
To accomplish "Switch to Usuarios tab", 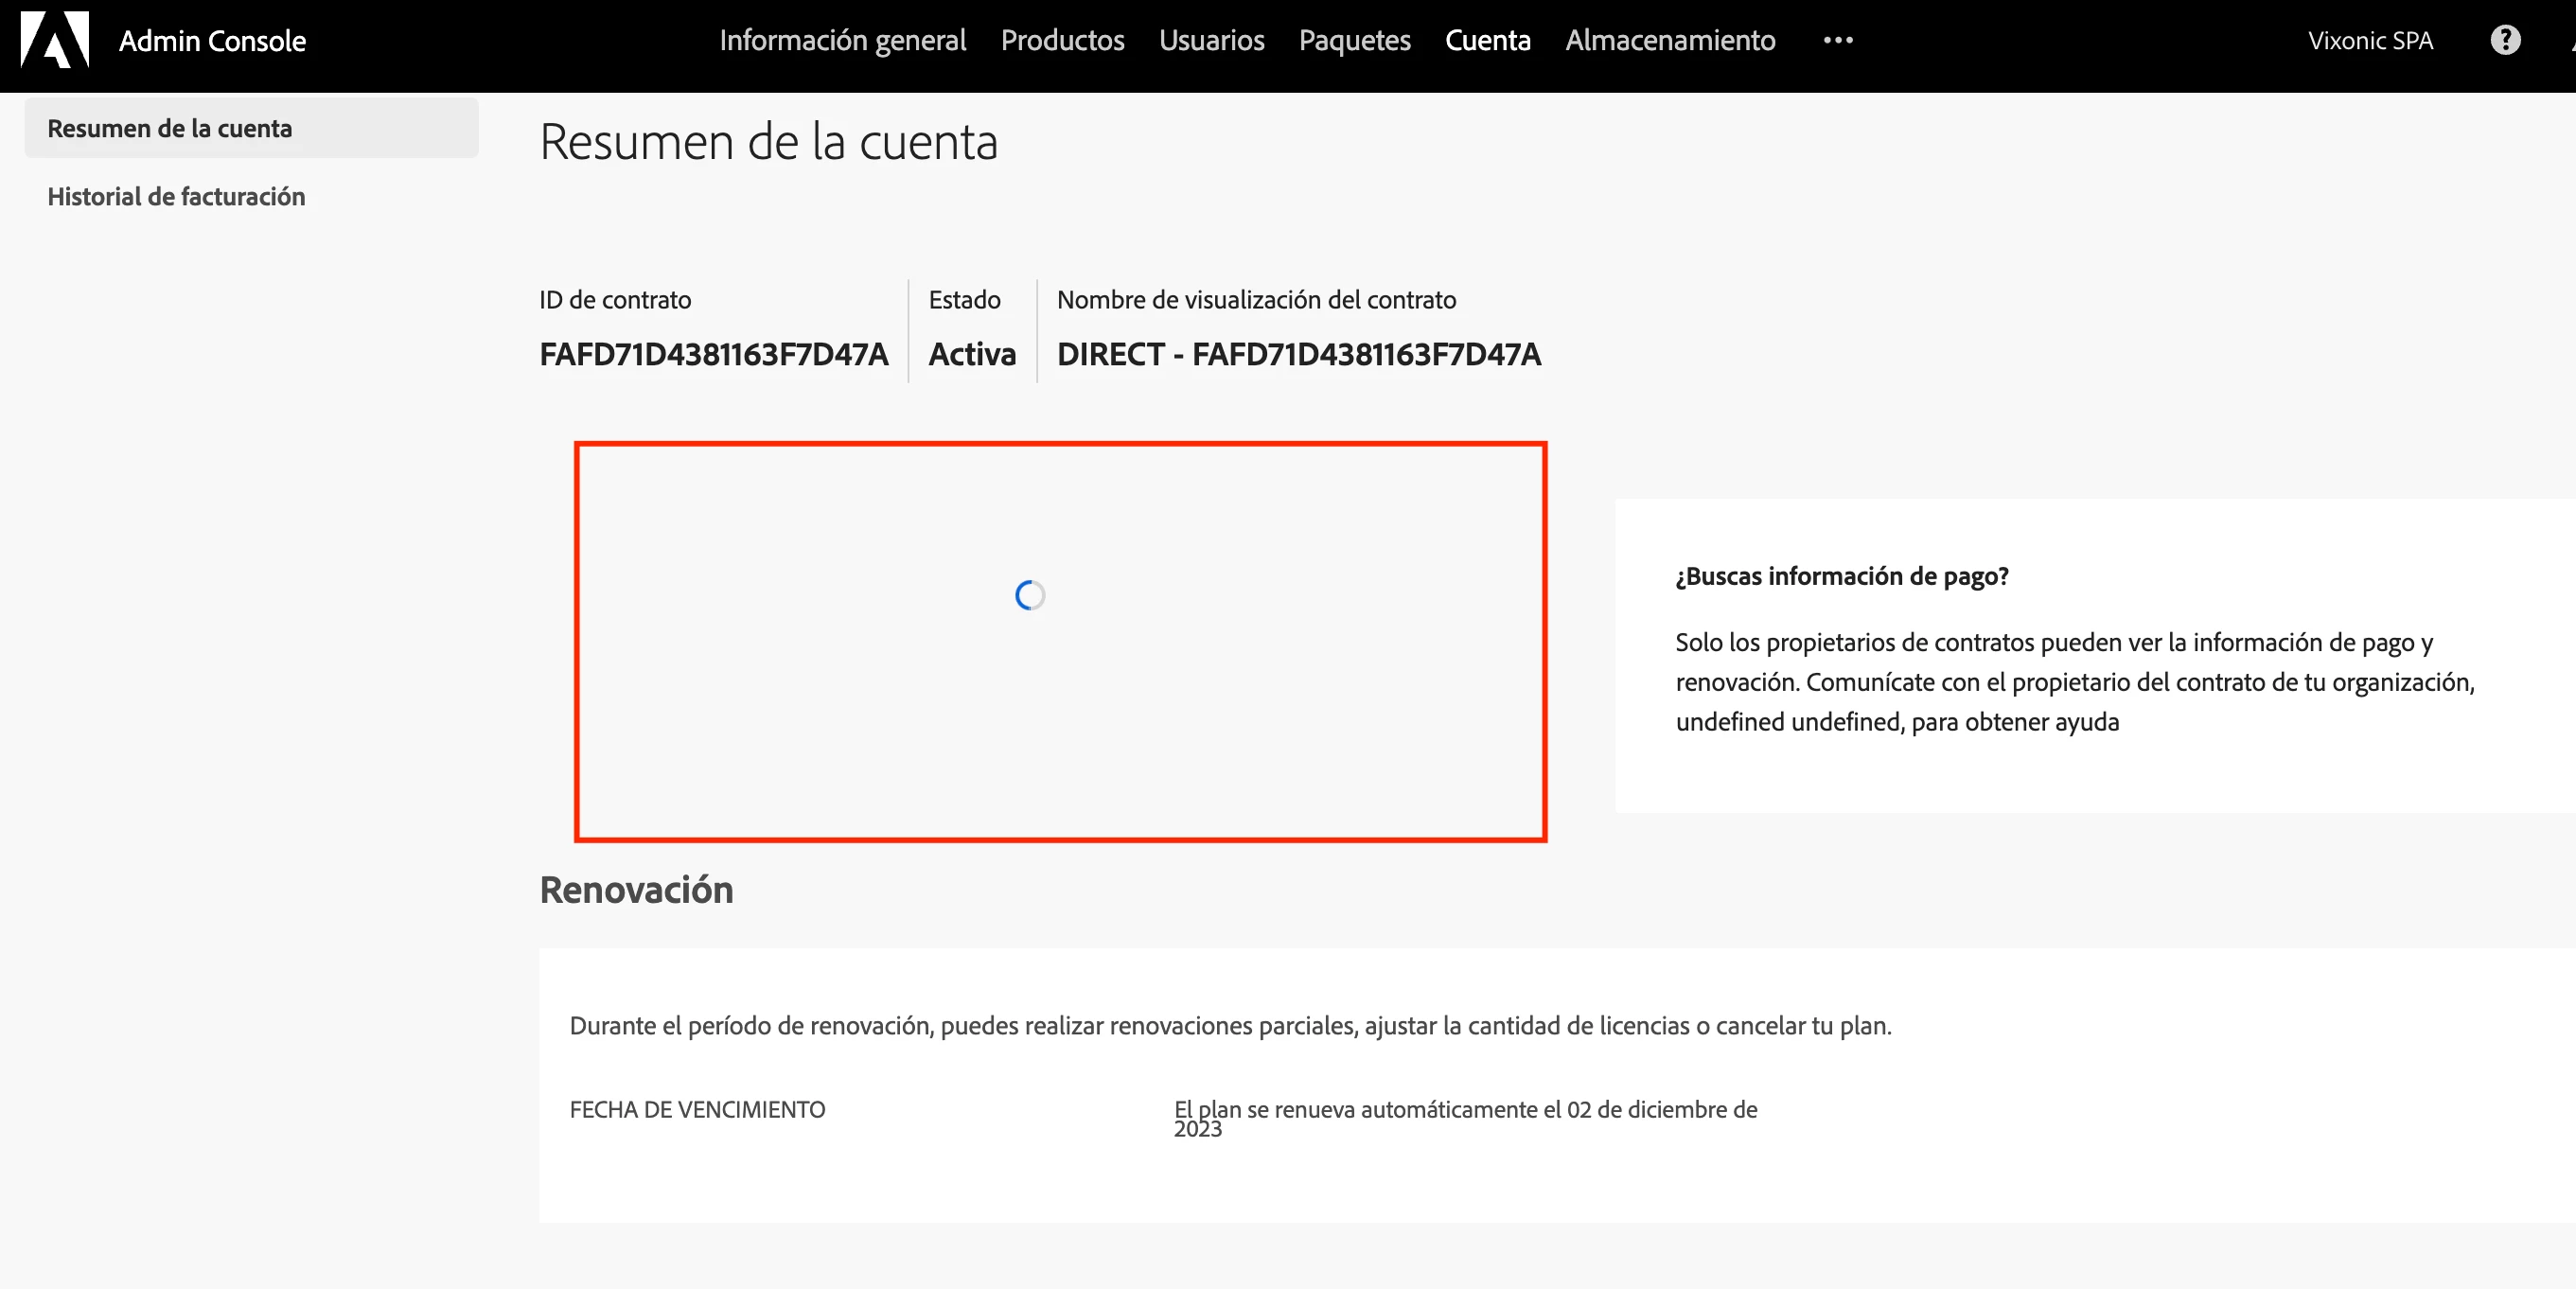I will [1211, 40].
